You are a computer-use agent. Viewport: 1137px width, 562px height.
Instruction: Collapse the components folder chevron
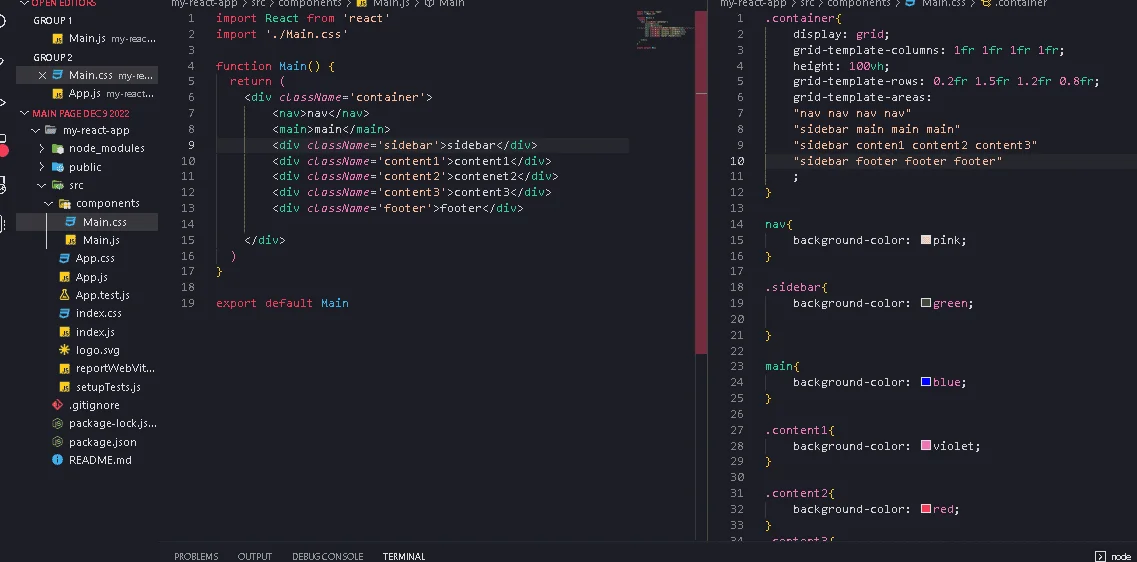[x=49, y=204]
